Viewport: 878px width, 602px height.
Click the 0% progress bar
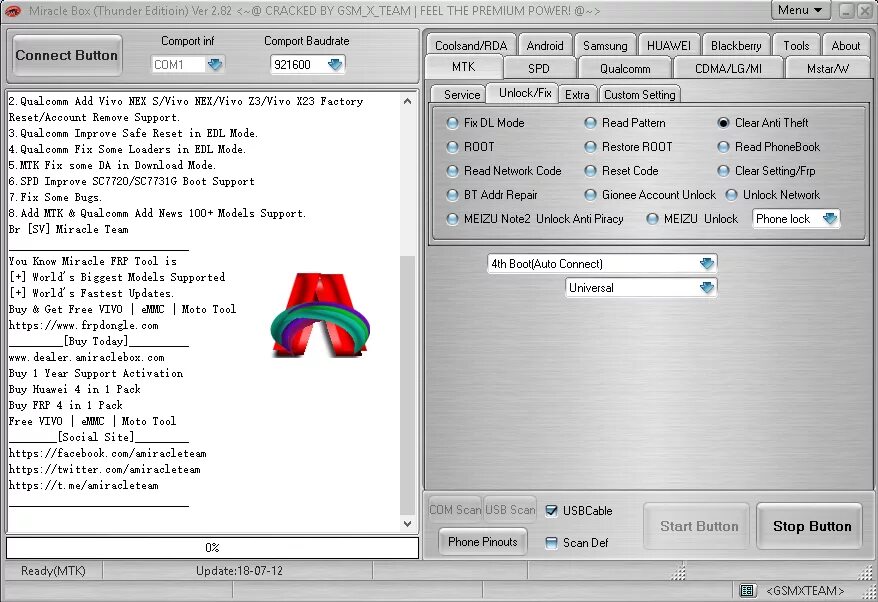click(x=212, y=548)
